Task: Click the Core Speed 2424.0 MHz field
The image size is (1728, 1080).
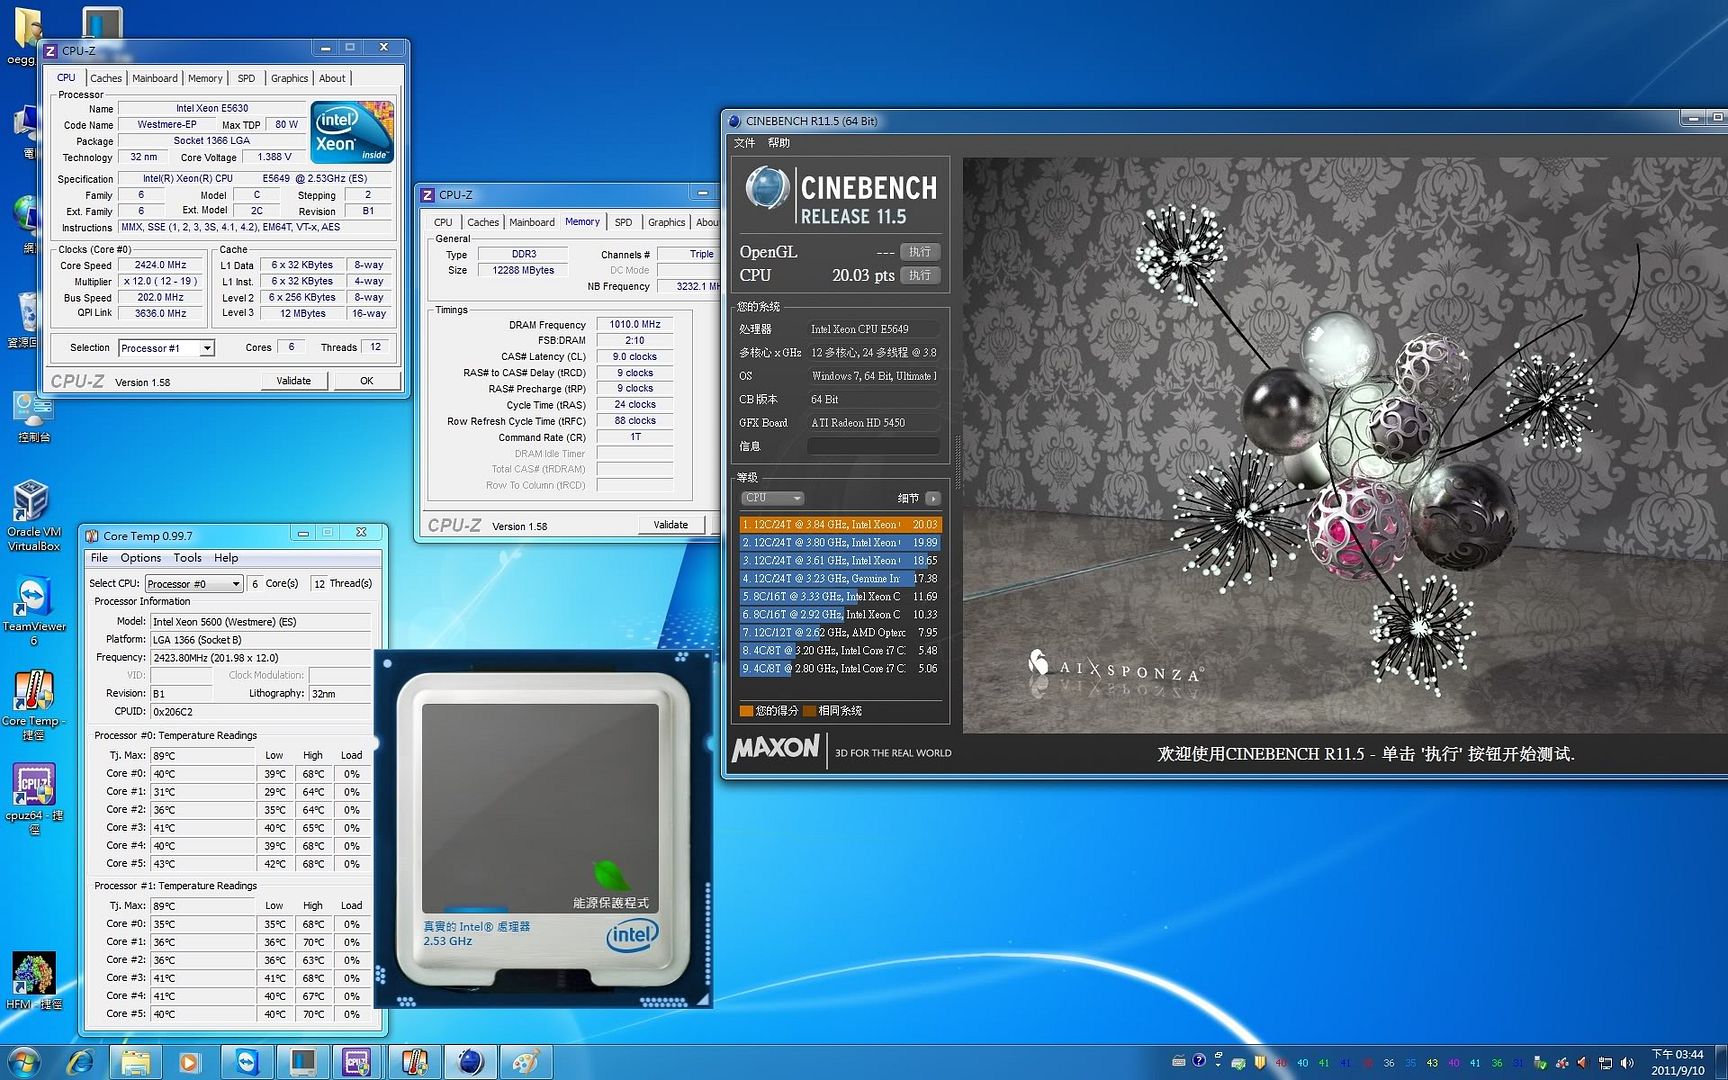Action: click(160, 265)
